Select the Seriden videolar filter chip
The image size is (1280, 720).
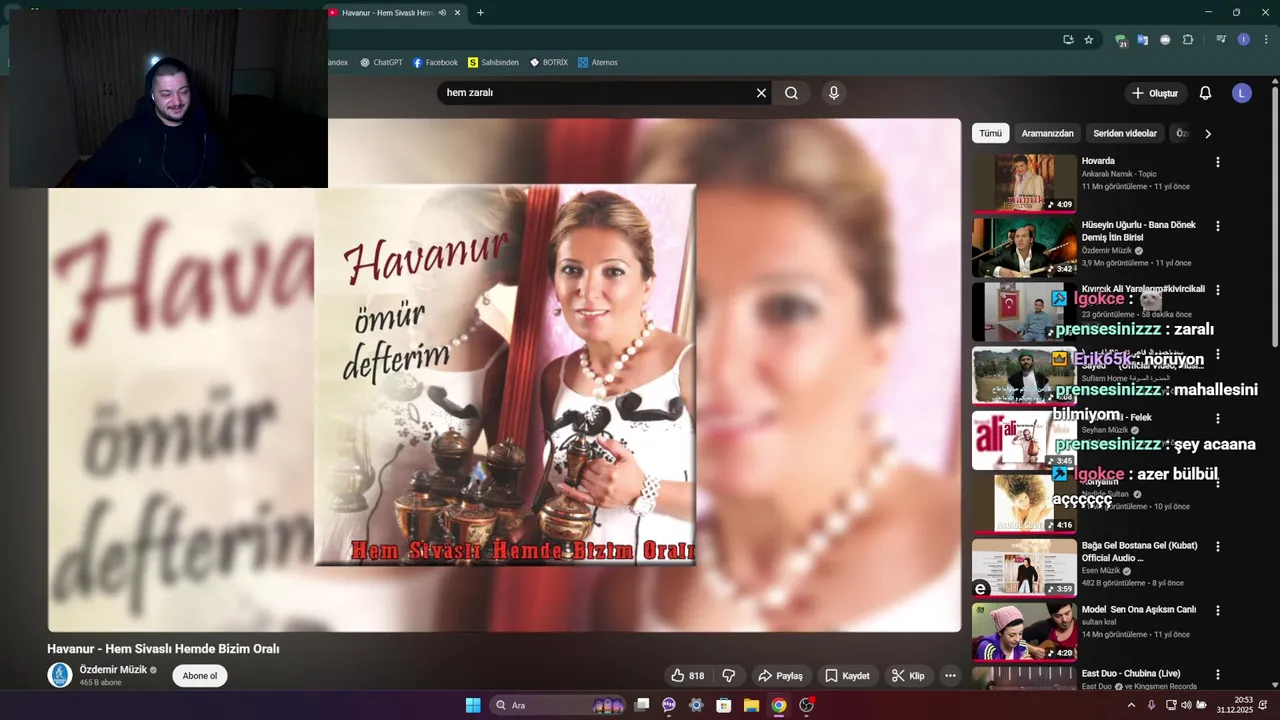[1125, 133]
